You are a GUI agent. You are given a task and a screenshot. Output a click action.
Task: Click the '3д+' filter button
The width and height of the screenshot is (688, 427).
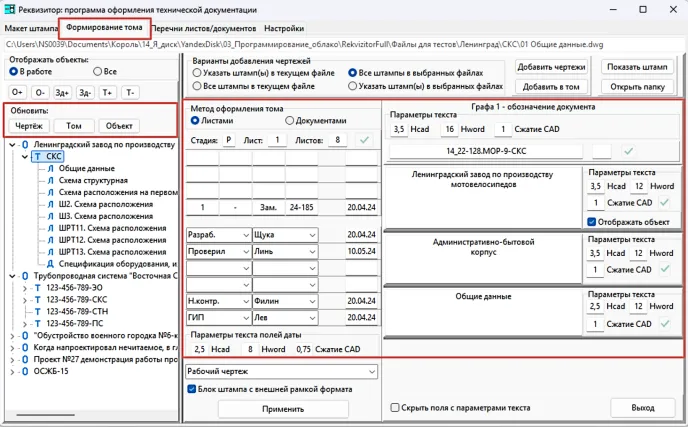(62, 92)
